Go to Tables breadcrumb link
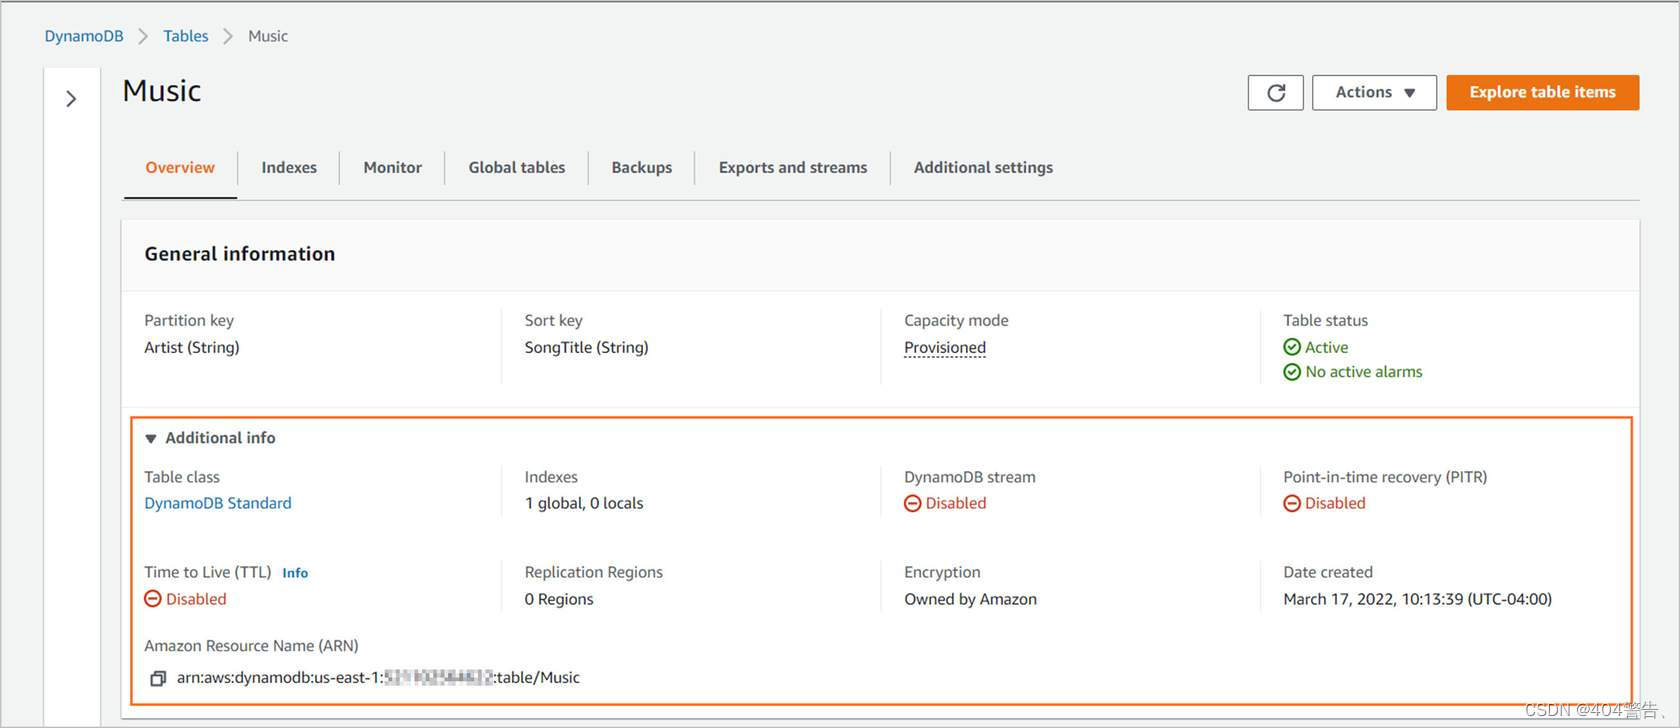 point(186,36)
